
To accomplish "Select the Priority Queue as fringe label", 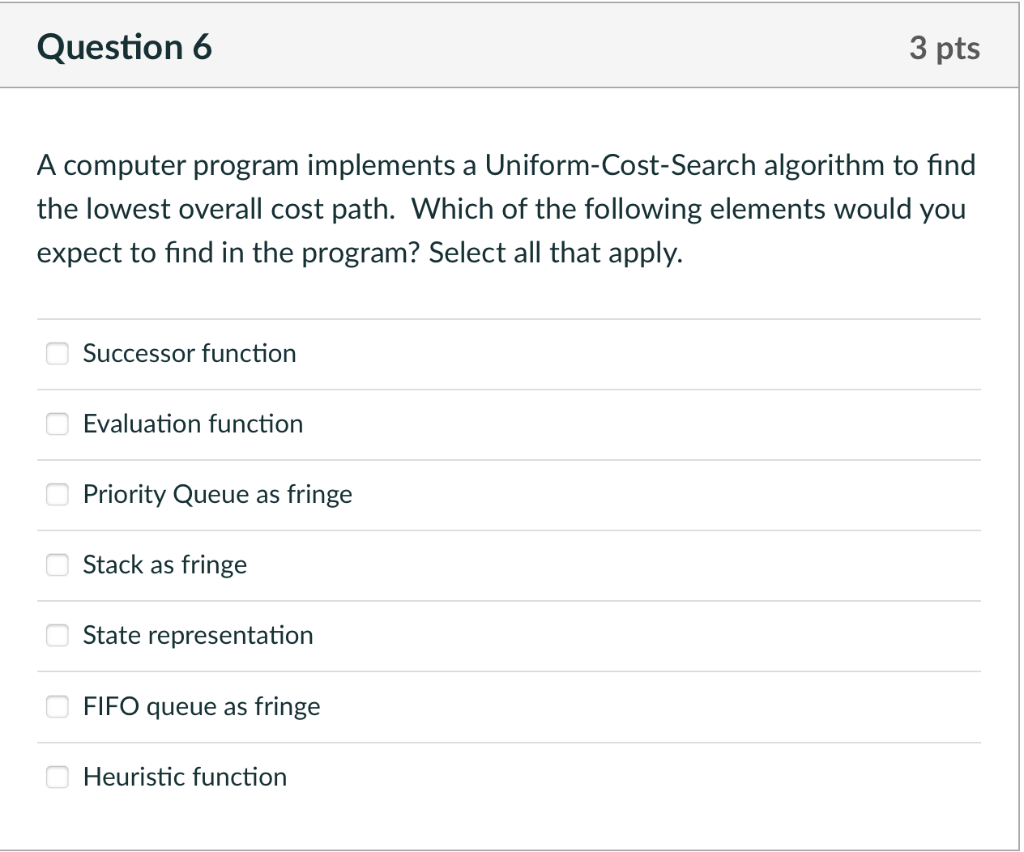I will click(x=217, y=494).
